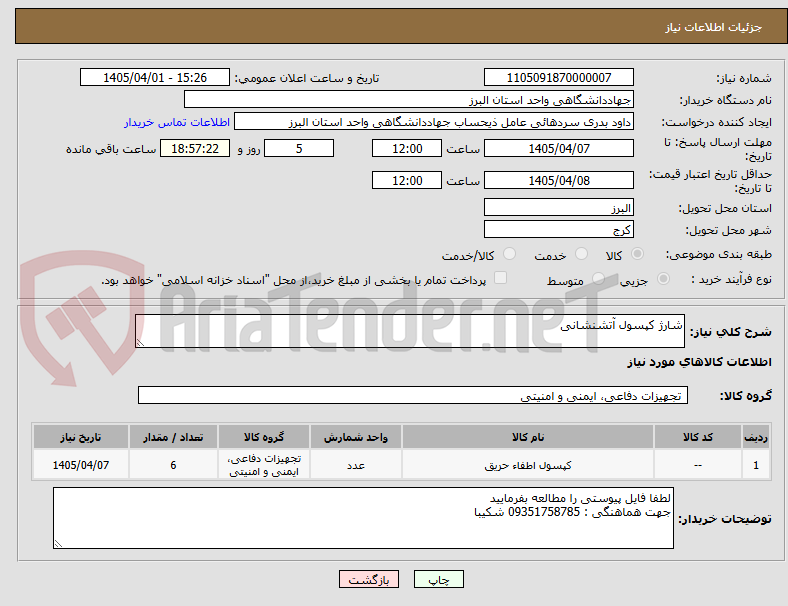Viewport: 788px width, 606px height.
Task: Select the جزیی purchase type radio
Action: [663, 278]
